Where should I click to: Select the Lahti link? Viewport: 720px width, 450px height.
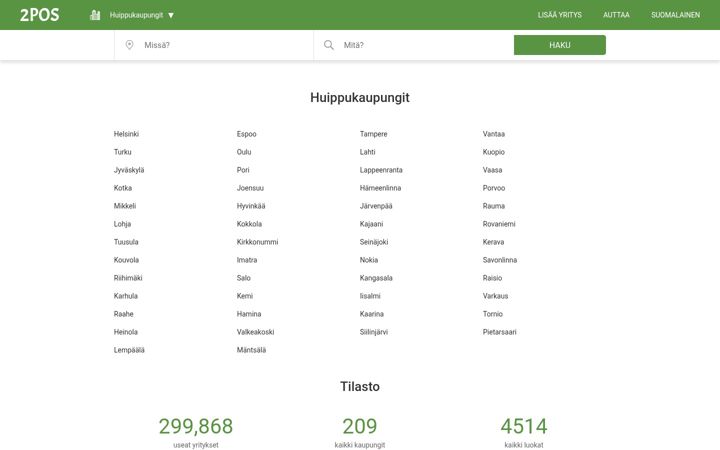tap(367, 152)
